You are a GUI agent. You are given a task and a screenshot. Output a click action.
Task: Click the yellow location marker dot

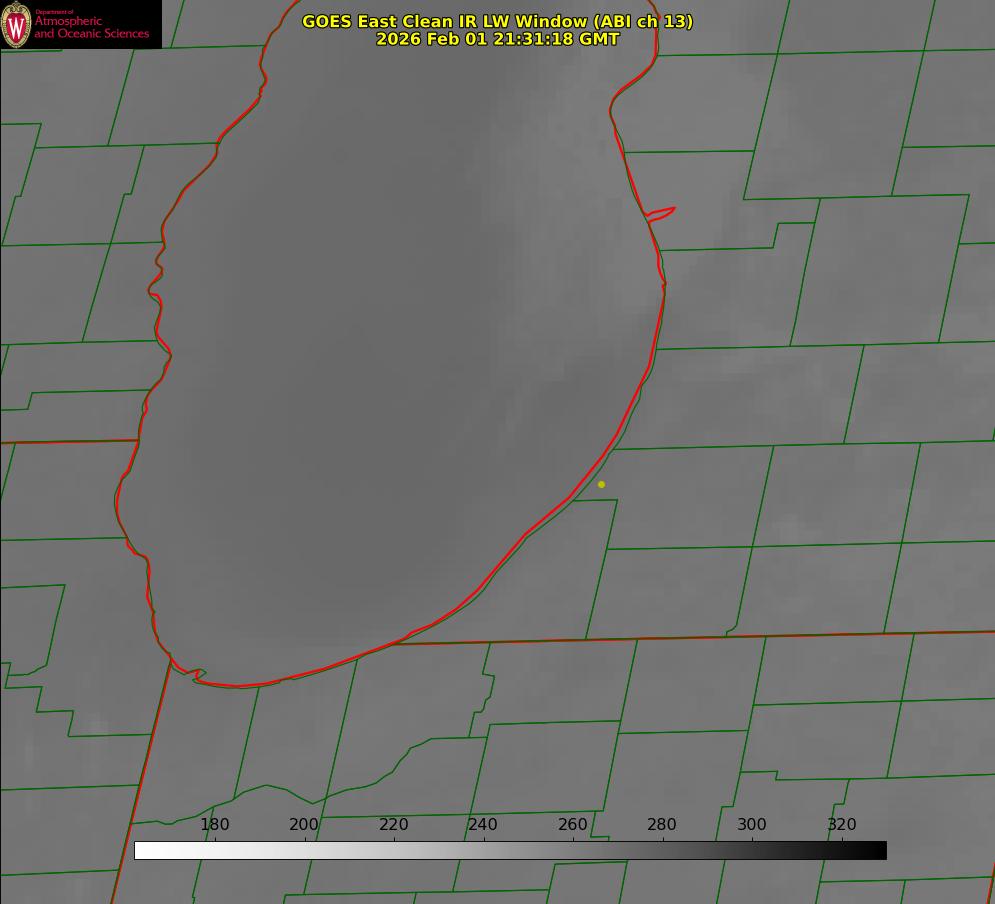coord(601,484)
